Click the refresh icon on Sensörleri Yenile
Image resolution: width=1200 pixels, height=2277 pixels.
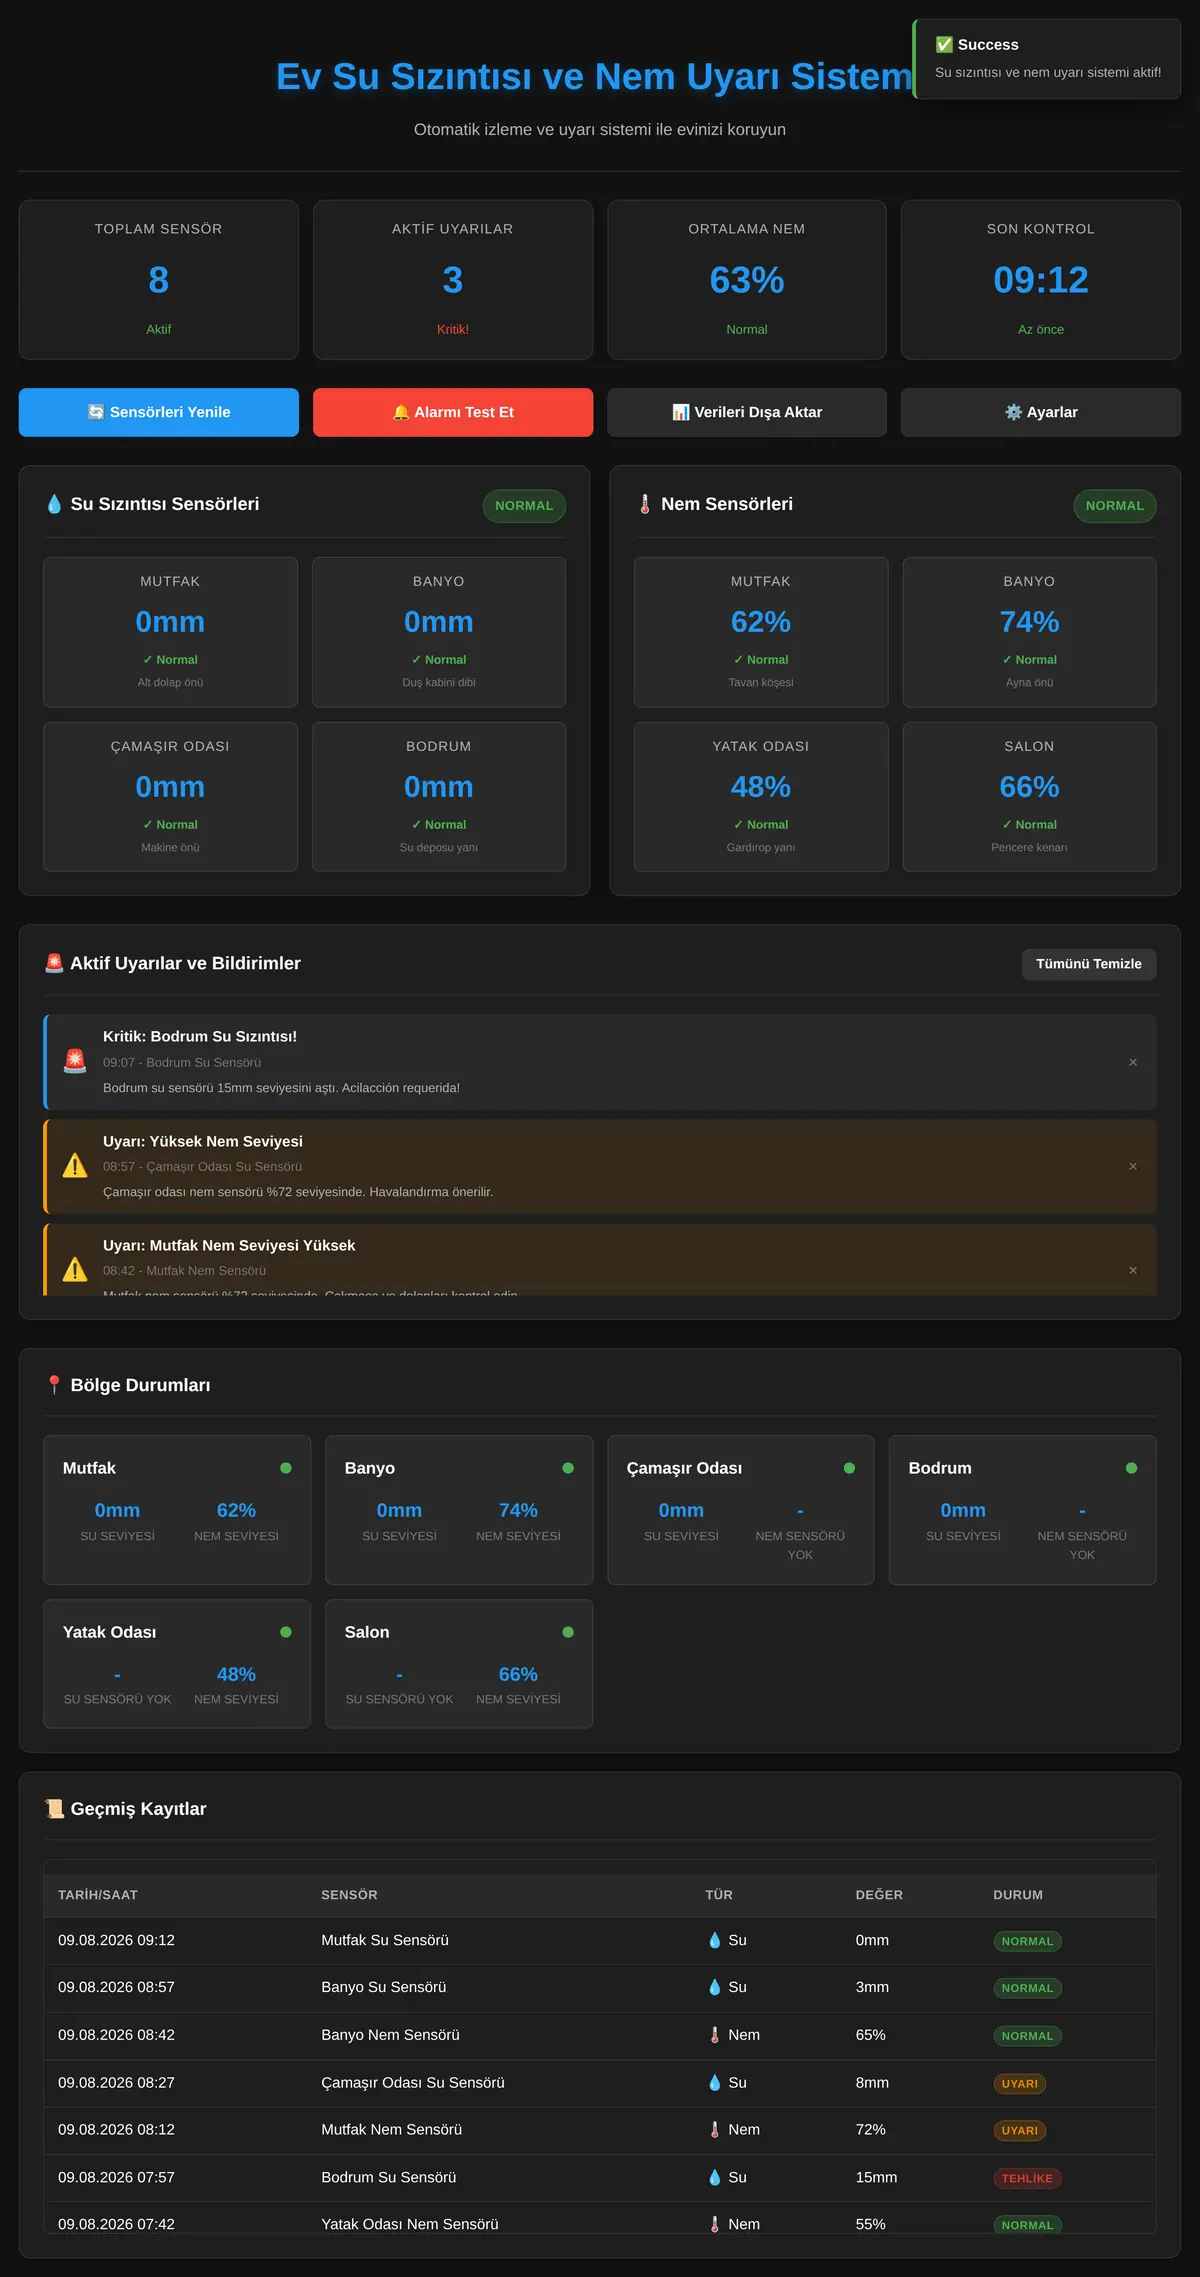pos(96,412)
